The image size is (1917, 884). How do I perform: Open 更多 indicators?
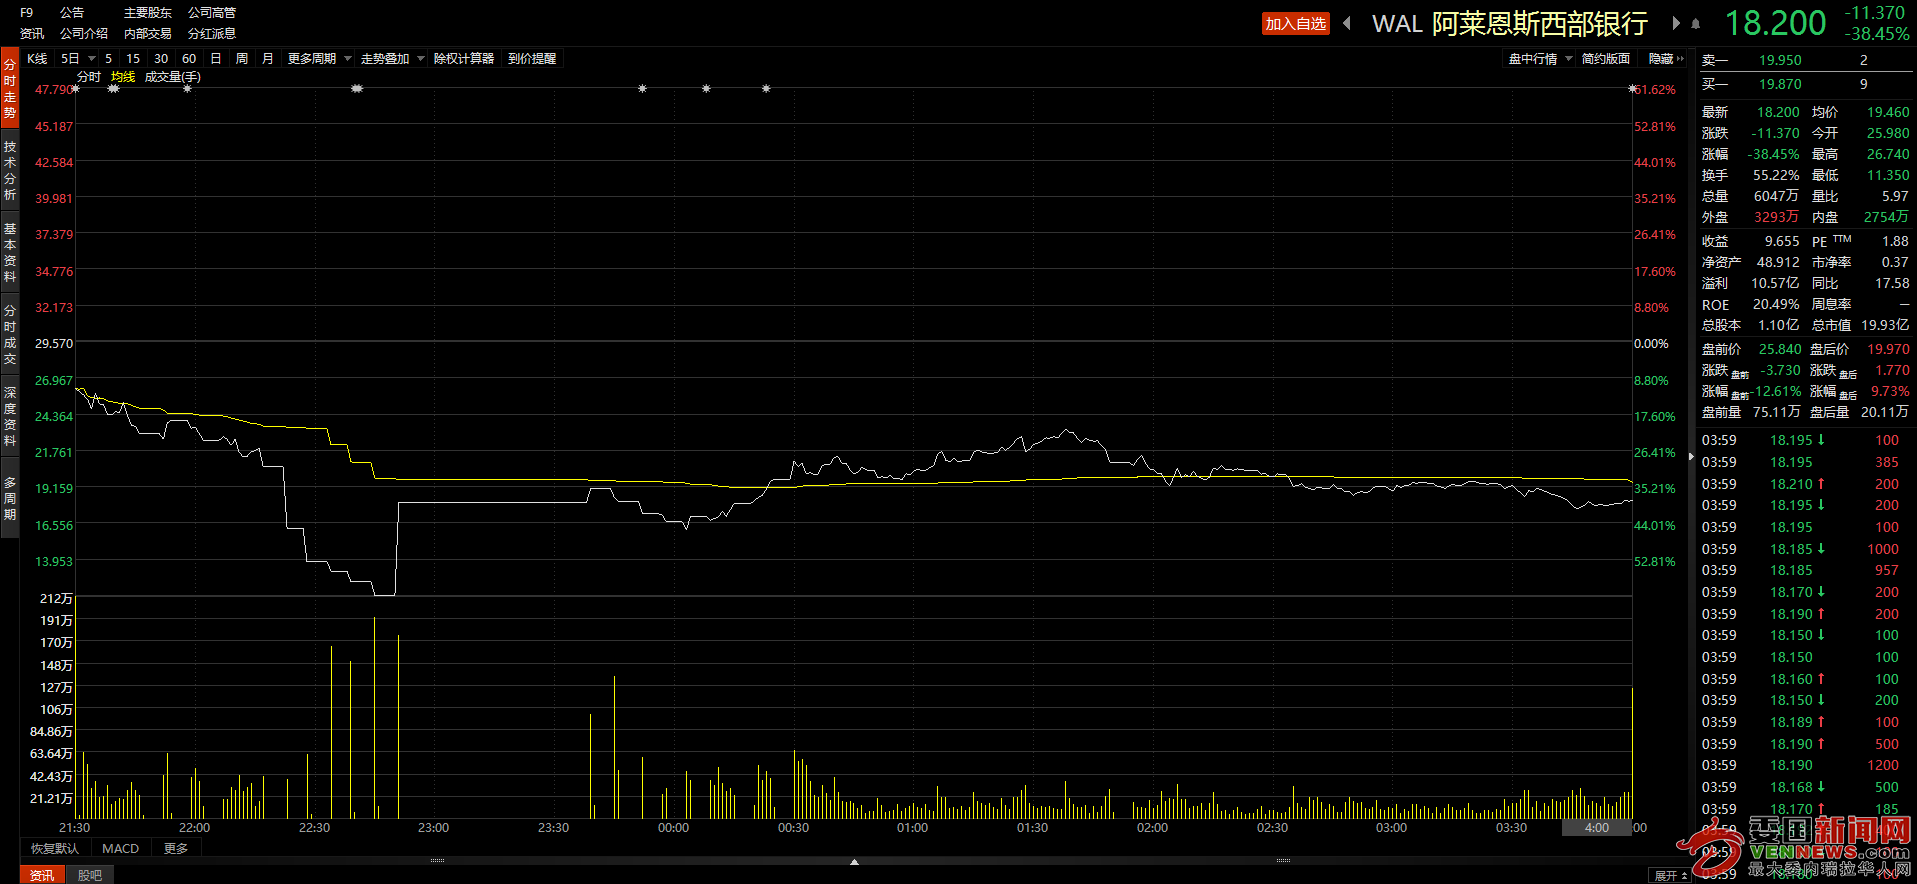coord(176,849)
